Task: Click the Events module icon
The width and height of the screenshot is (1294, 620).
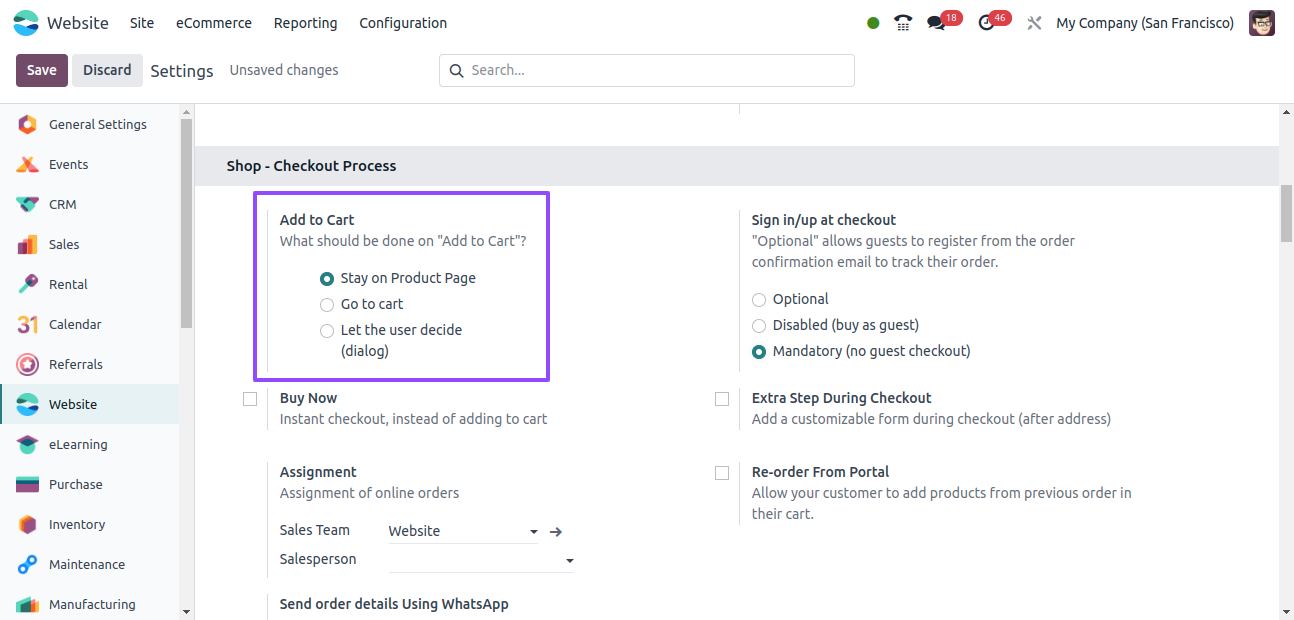Action: 28,165
